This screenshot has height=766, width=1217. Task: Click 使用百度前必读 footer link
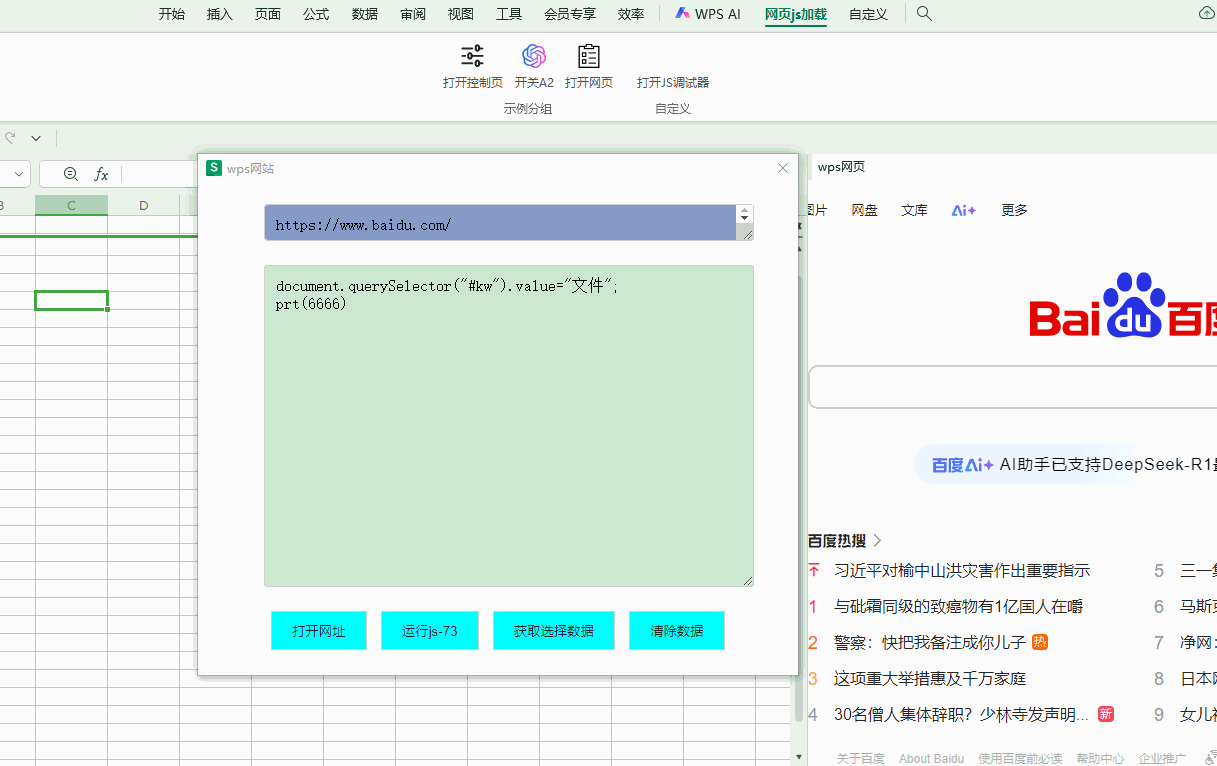point(1020,758)
